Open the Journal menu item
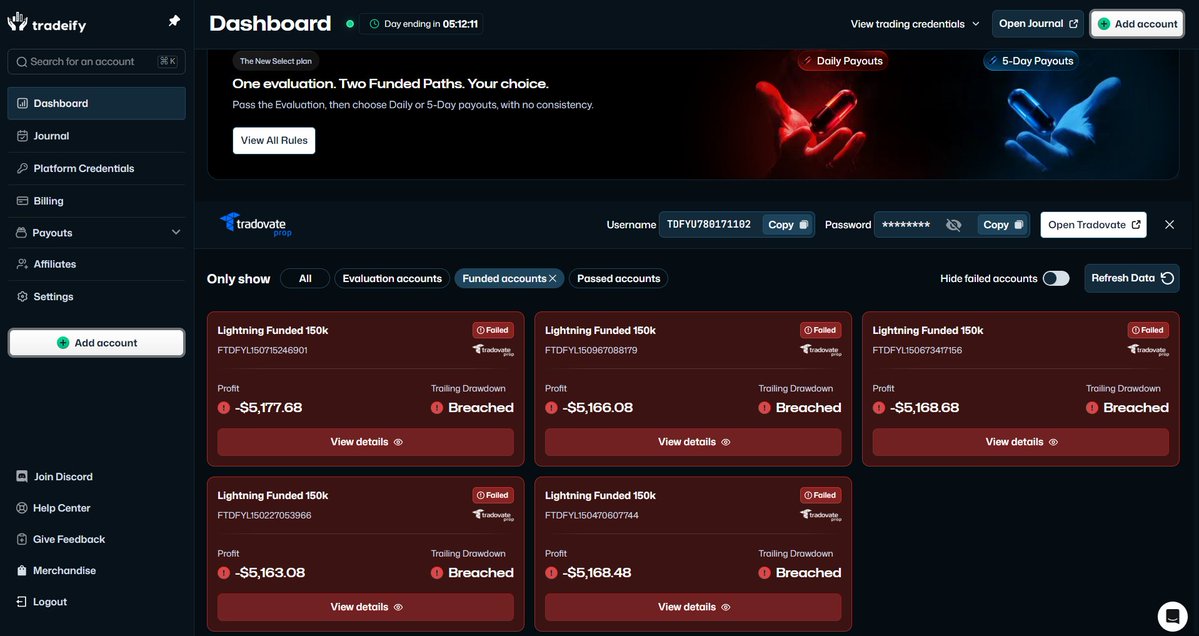Image resolution: width=1199 pixels, height=636 pixels. point(96,136)
